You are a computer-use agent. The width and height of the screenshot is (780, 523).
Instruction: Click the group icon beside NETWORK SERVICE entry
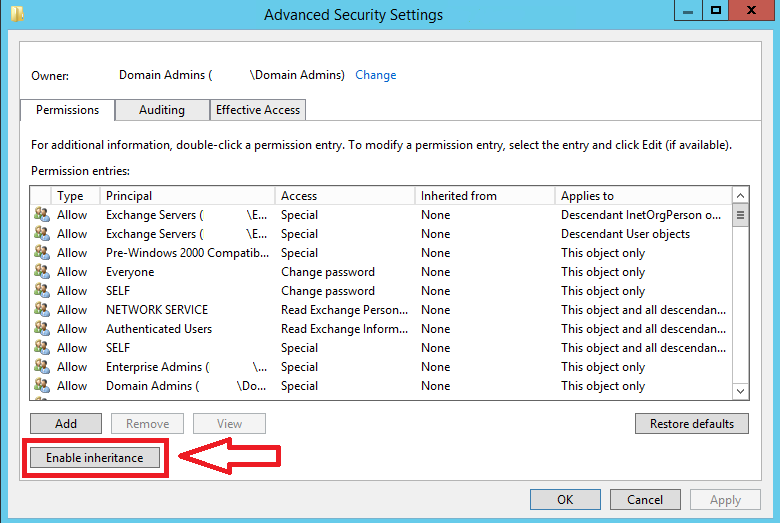tap(42, 309)
